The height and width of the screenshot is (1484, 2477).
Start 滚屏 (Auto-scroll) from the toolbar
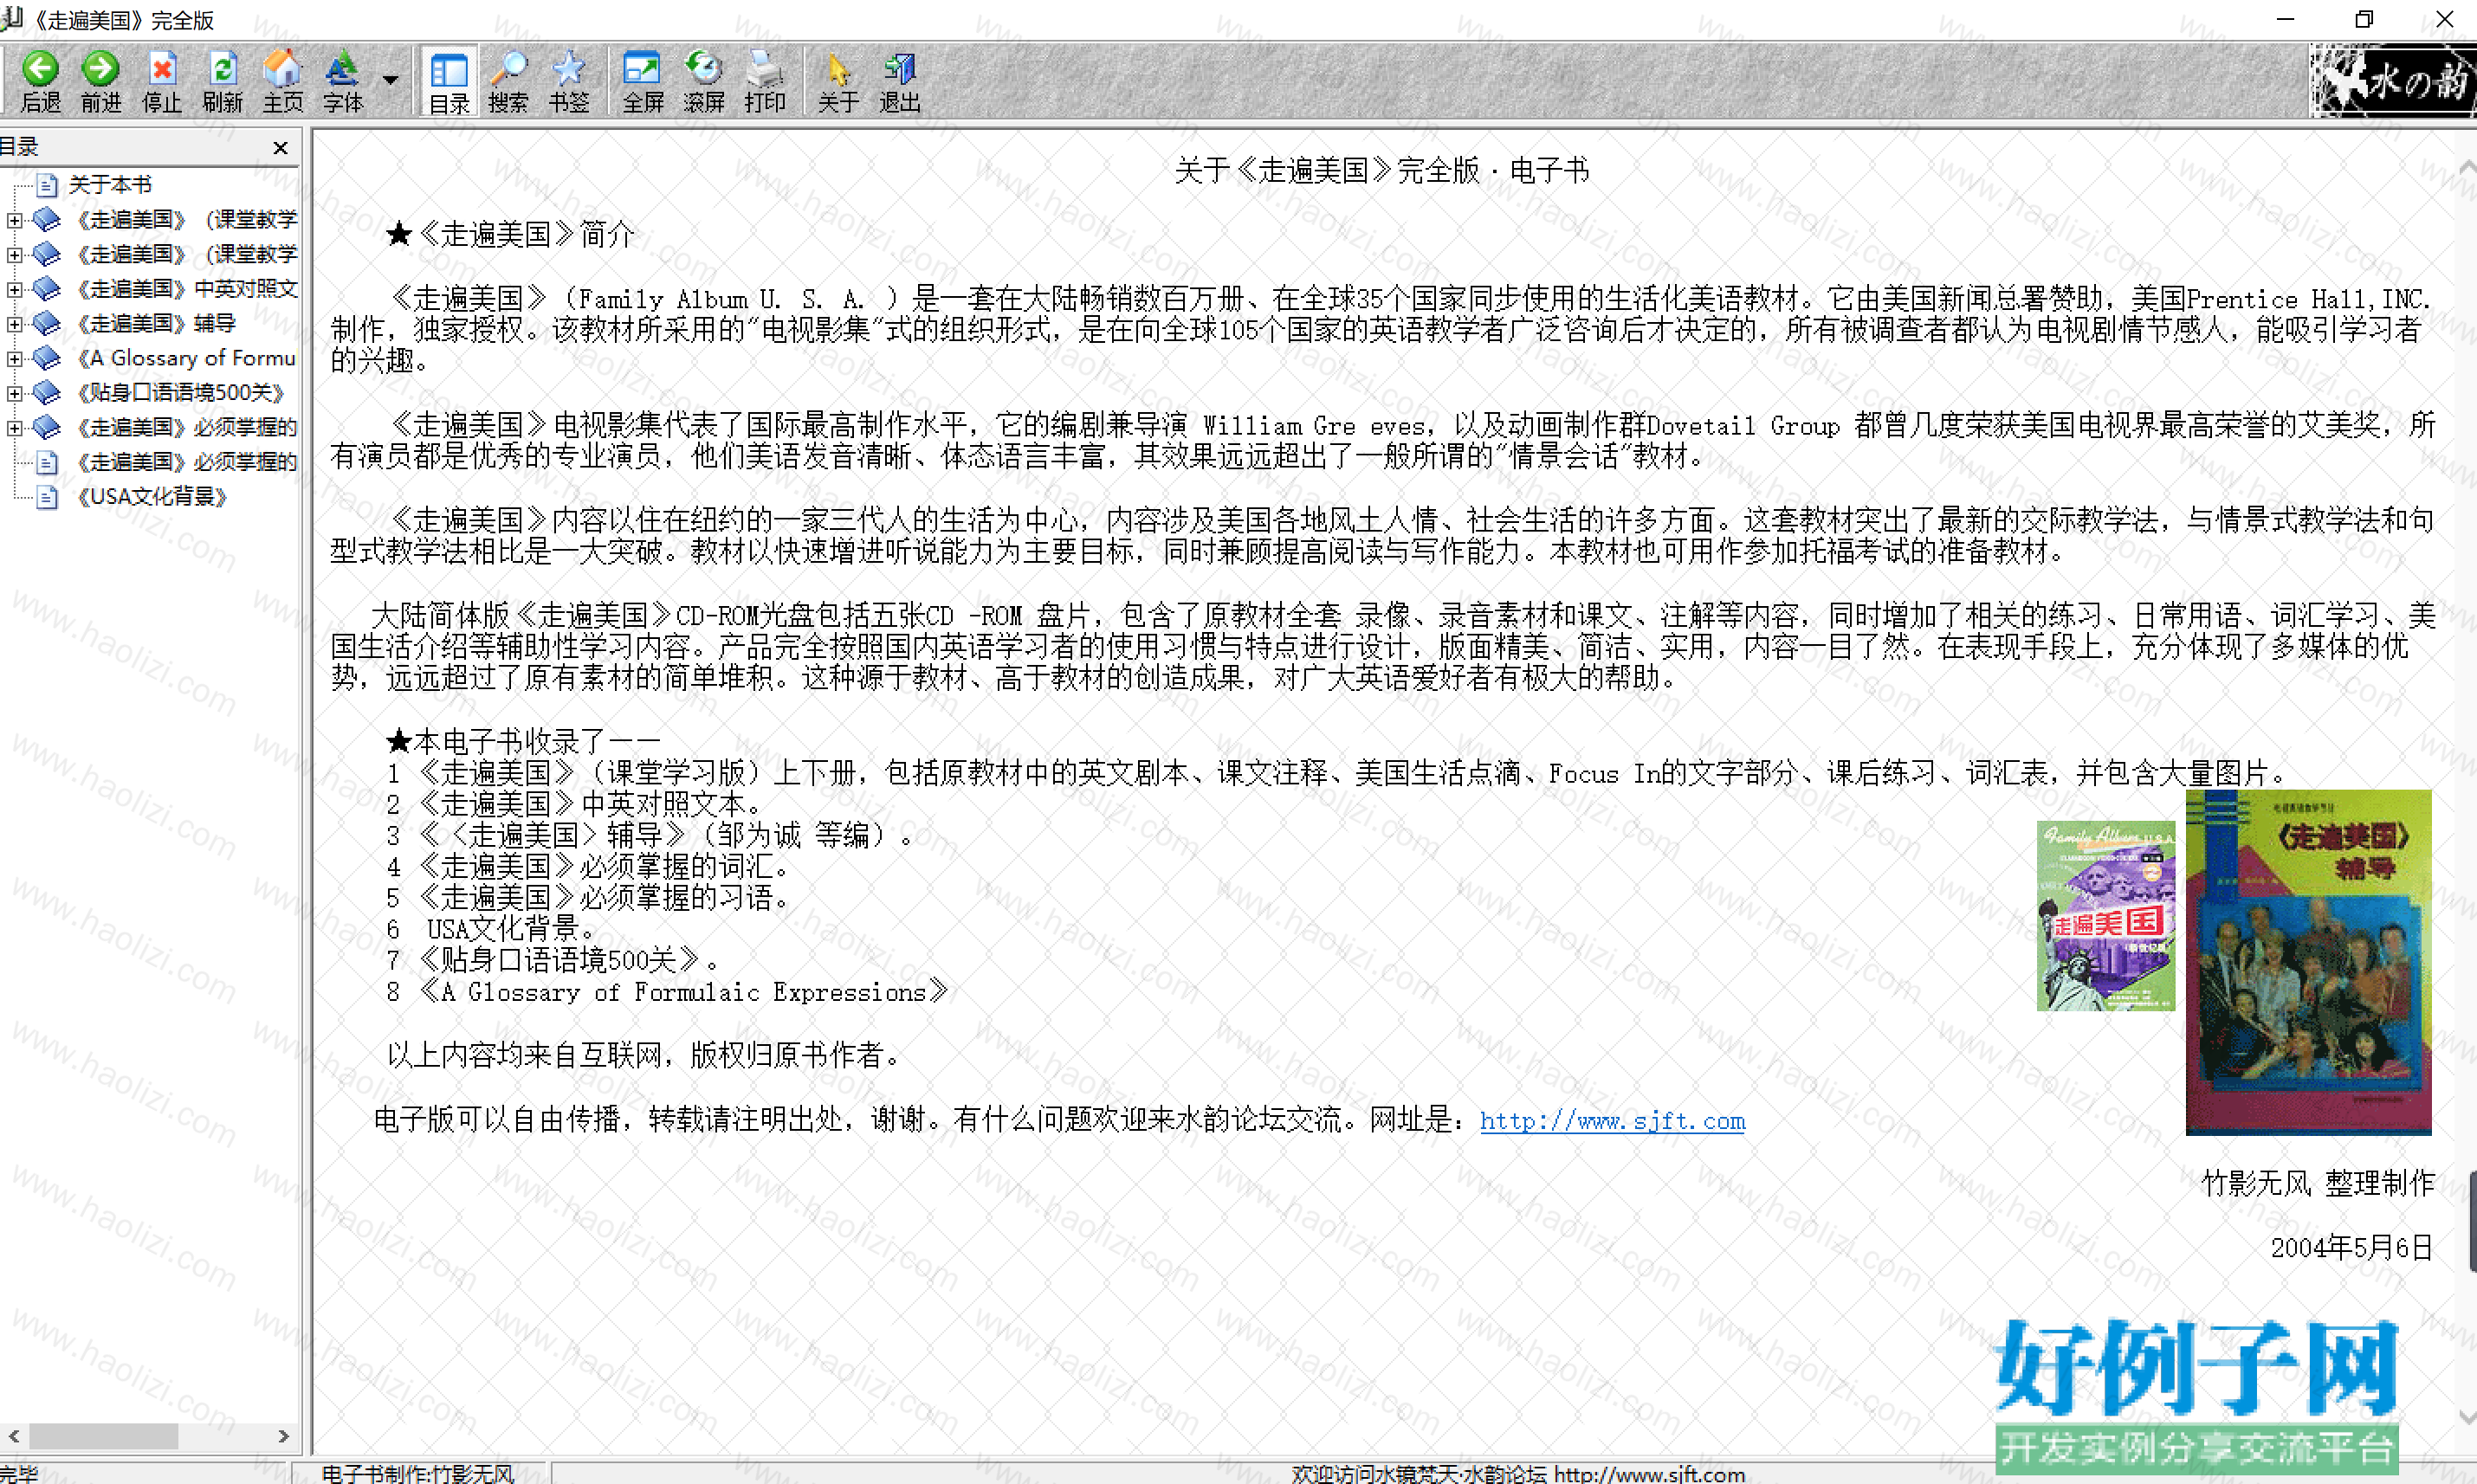click(x=704, y=81)
